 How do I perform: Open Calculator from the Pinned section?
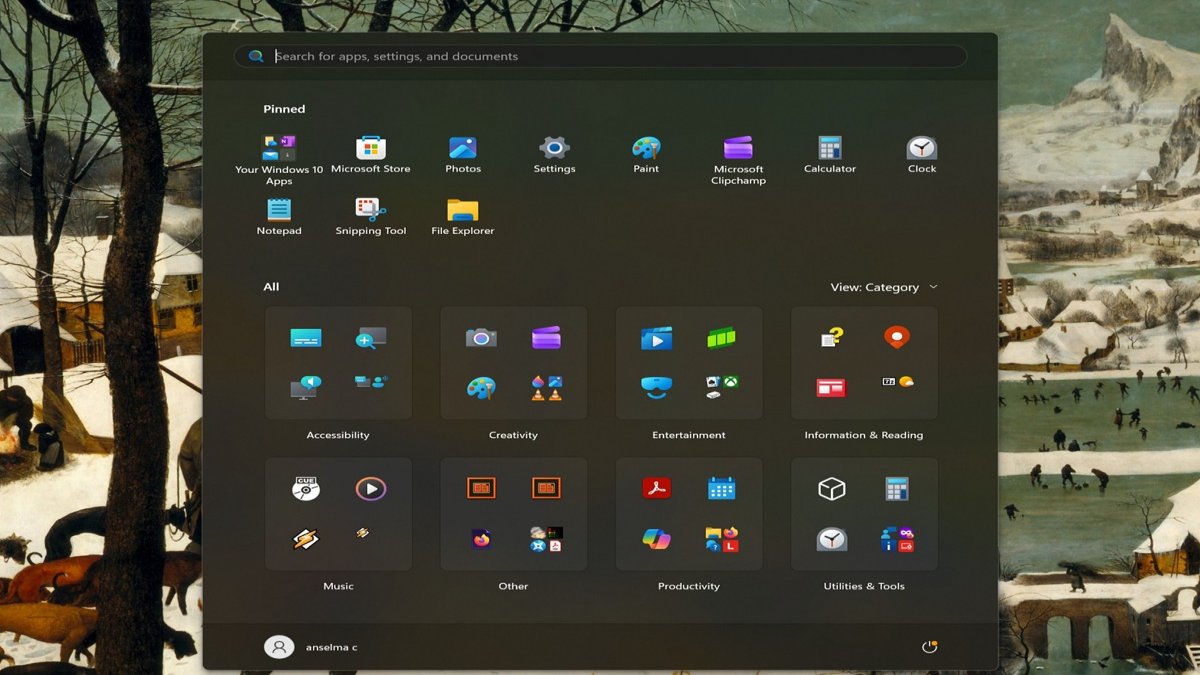[830, 155]
